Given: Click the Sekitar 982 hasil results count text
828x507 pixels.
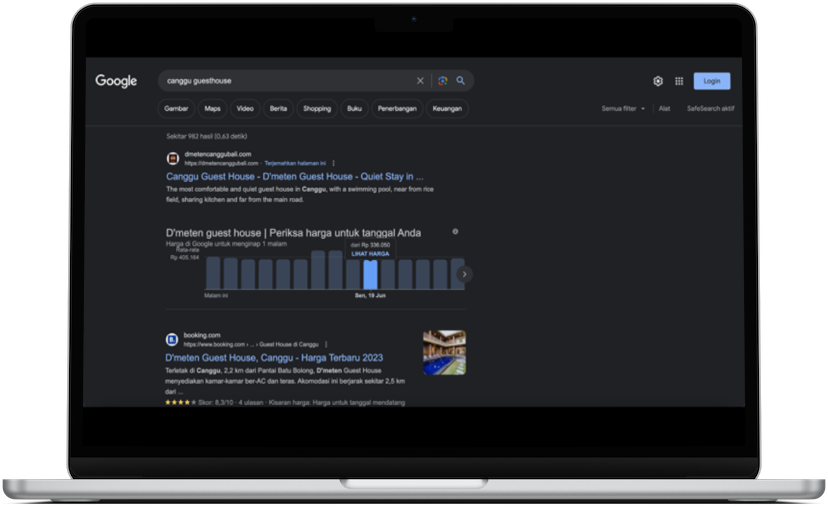Looking at the screenshot, I should click(x=206, y=136).
